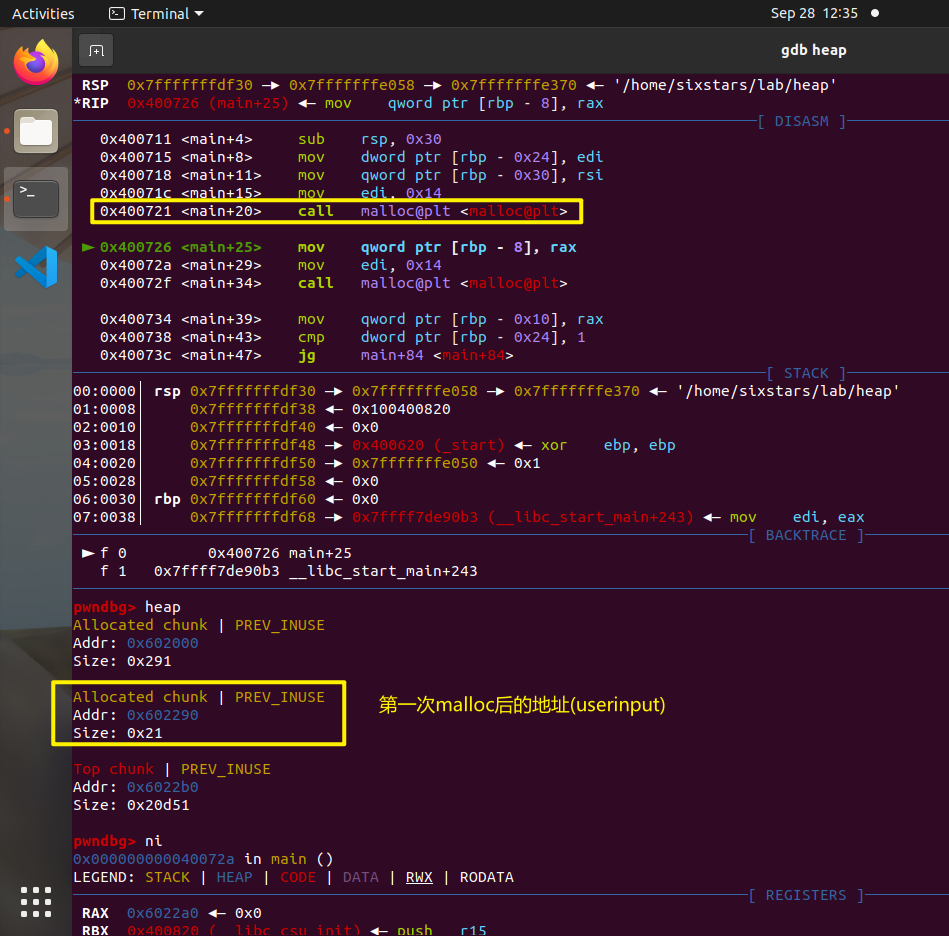949x936 pixels.
Task: Click the DATA legend entry
Action: pyautogui.click(x=361, y=877)
